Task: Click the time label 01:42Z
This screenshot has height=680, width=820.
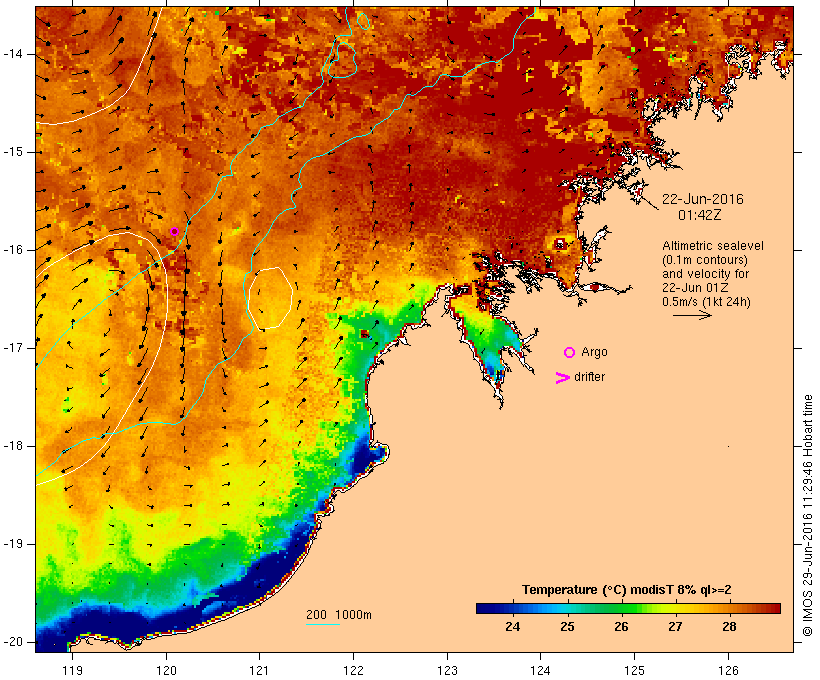Action: 700,215
